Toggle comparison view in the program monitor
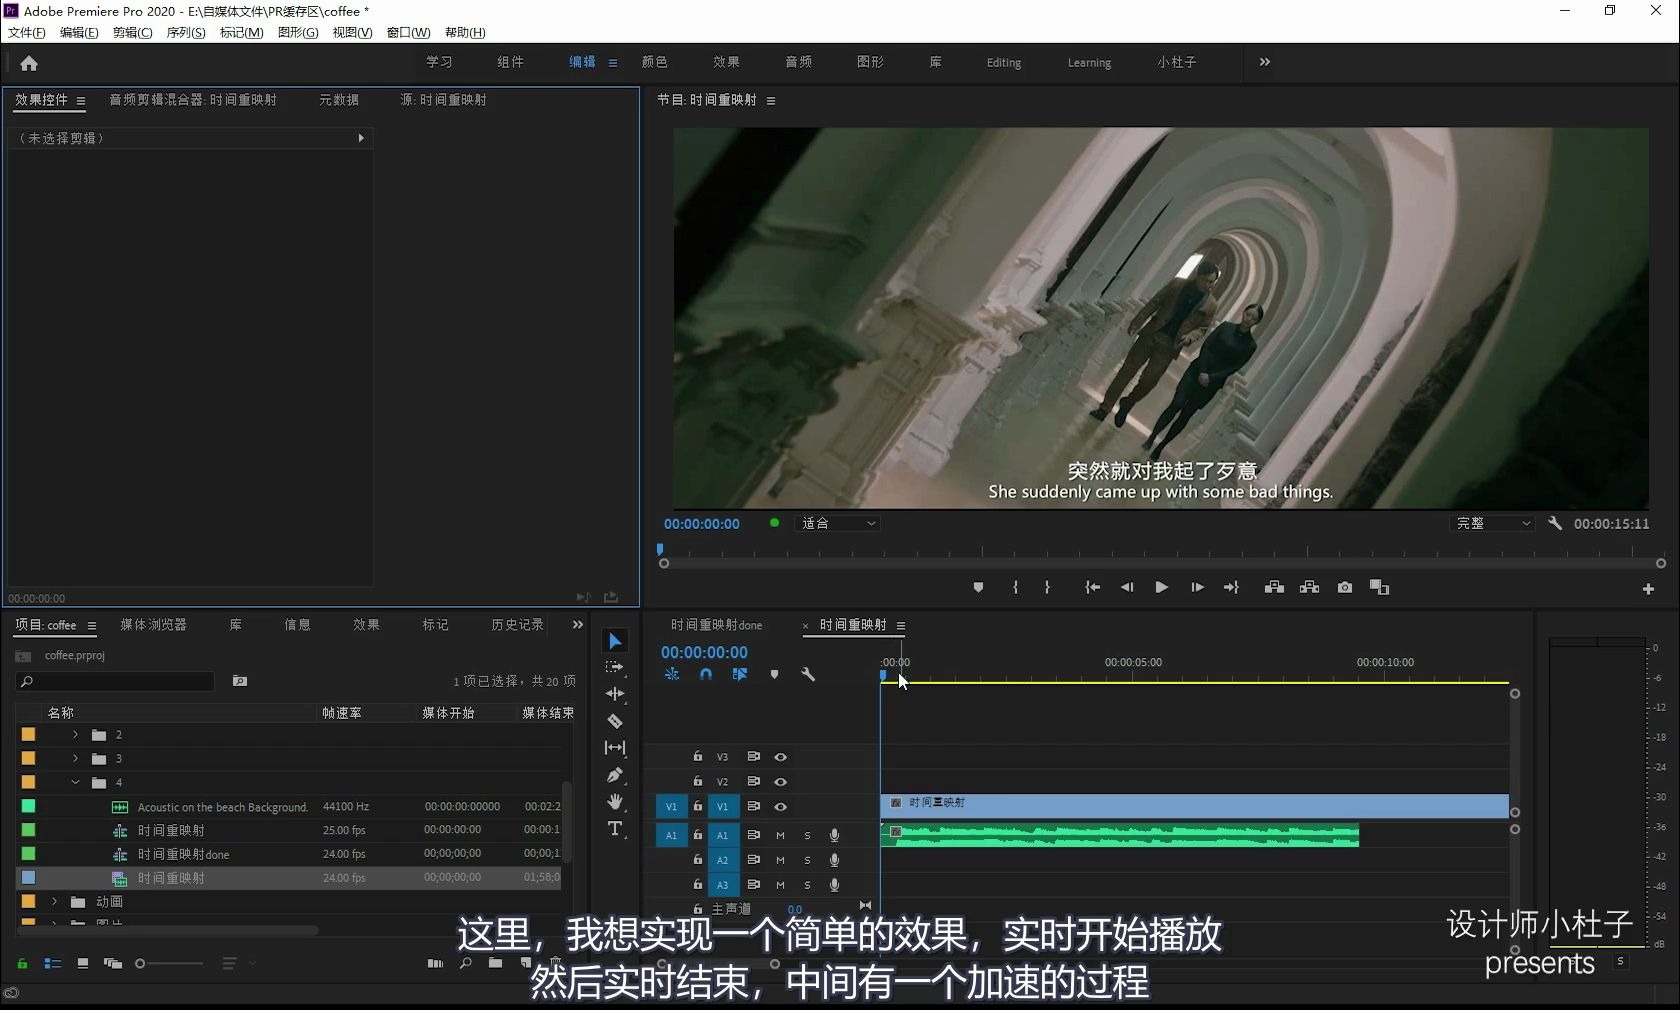This screenshot has width=1680, height=1010. (x=1380, y=588)
